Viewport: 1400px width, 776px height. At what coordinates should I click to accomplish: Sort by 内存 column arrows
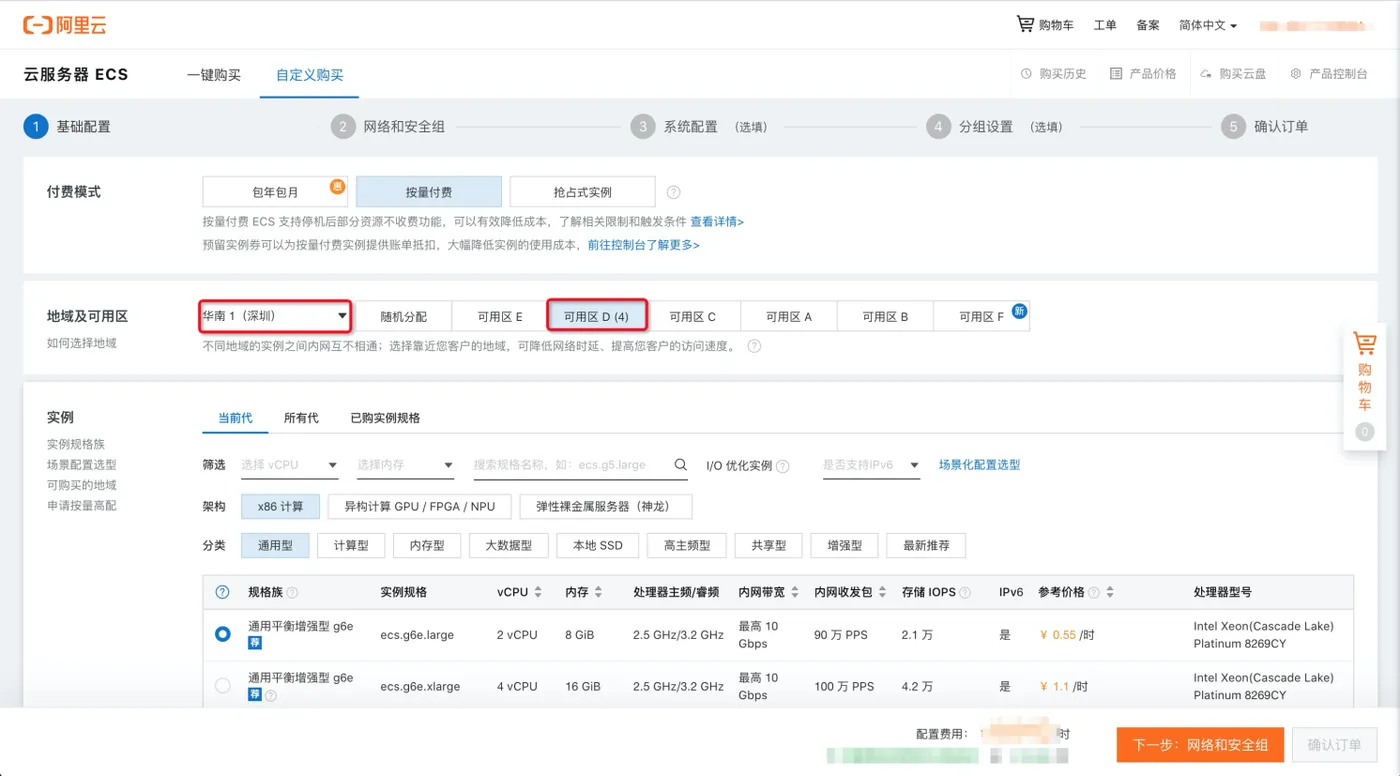pyautogui.click(x=598, y=592)
